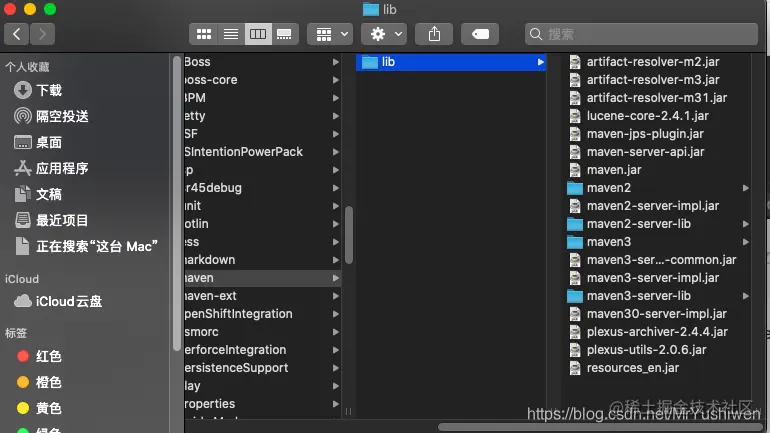770x433 pixels.
Task: Click the Share toolbar button
Action: 434,34
